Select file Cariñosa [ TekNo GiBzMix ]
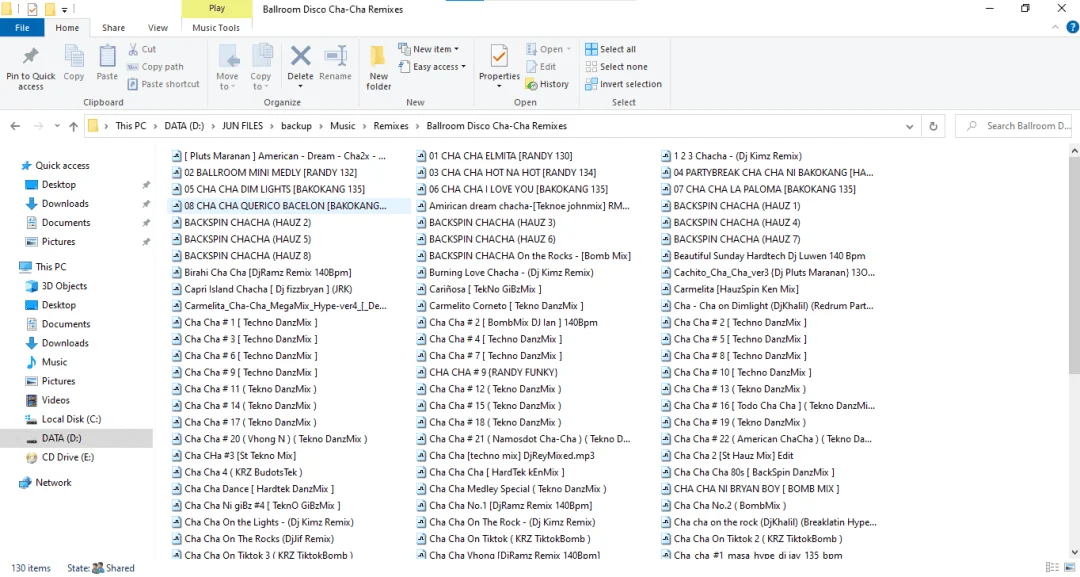 pyautogui.click(x=485, y=289)
